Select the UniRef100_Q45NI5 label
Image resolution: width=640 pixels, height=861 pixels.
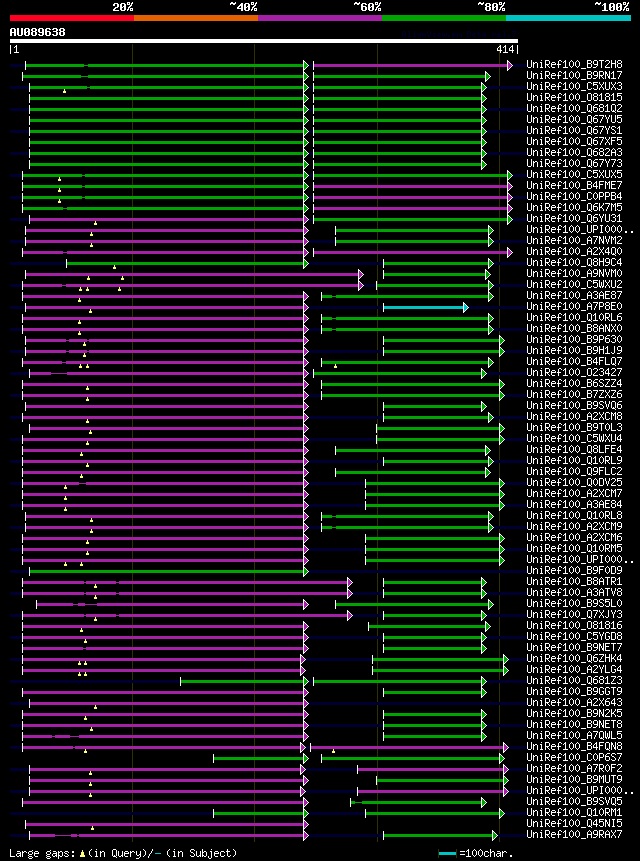coord(574,822)
